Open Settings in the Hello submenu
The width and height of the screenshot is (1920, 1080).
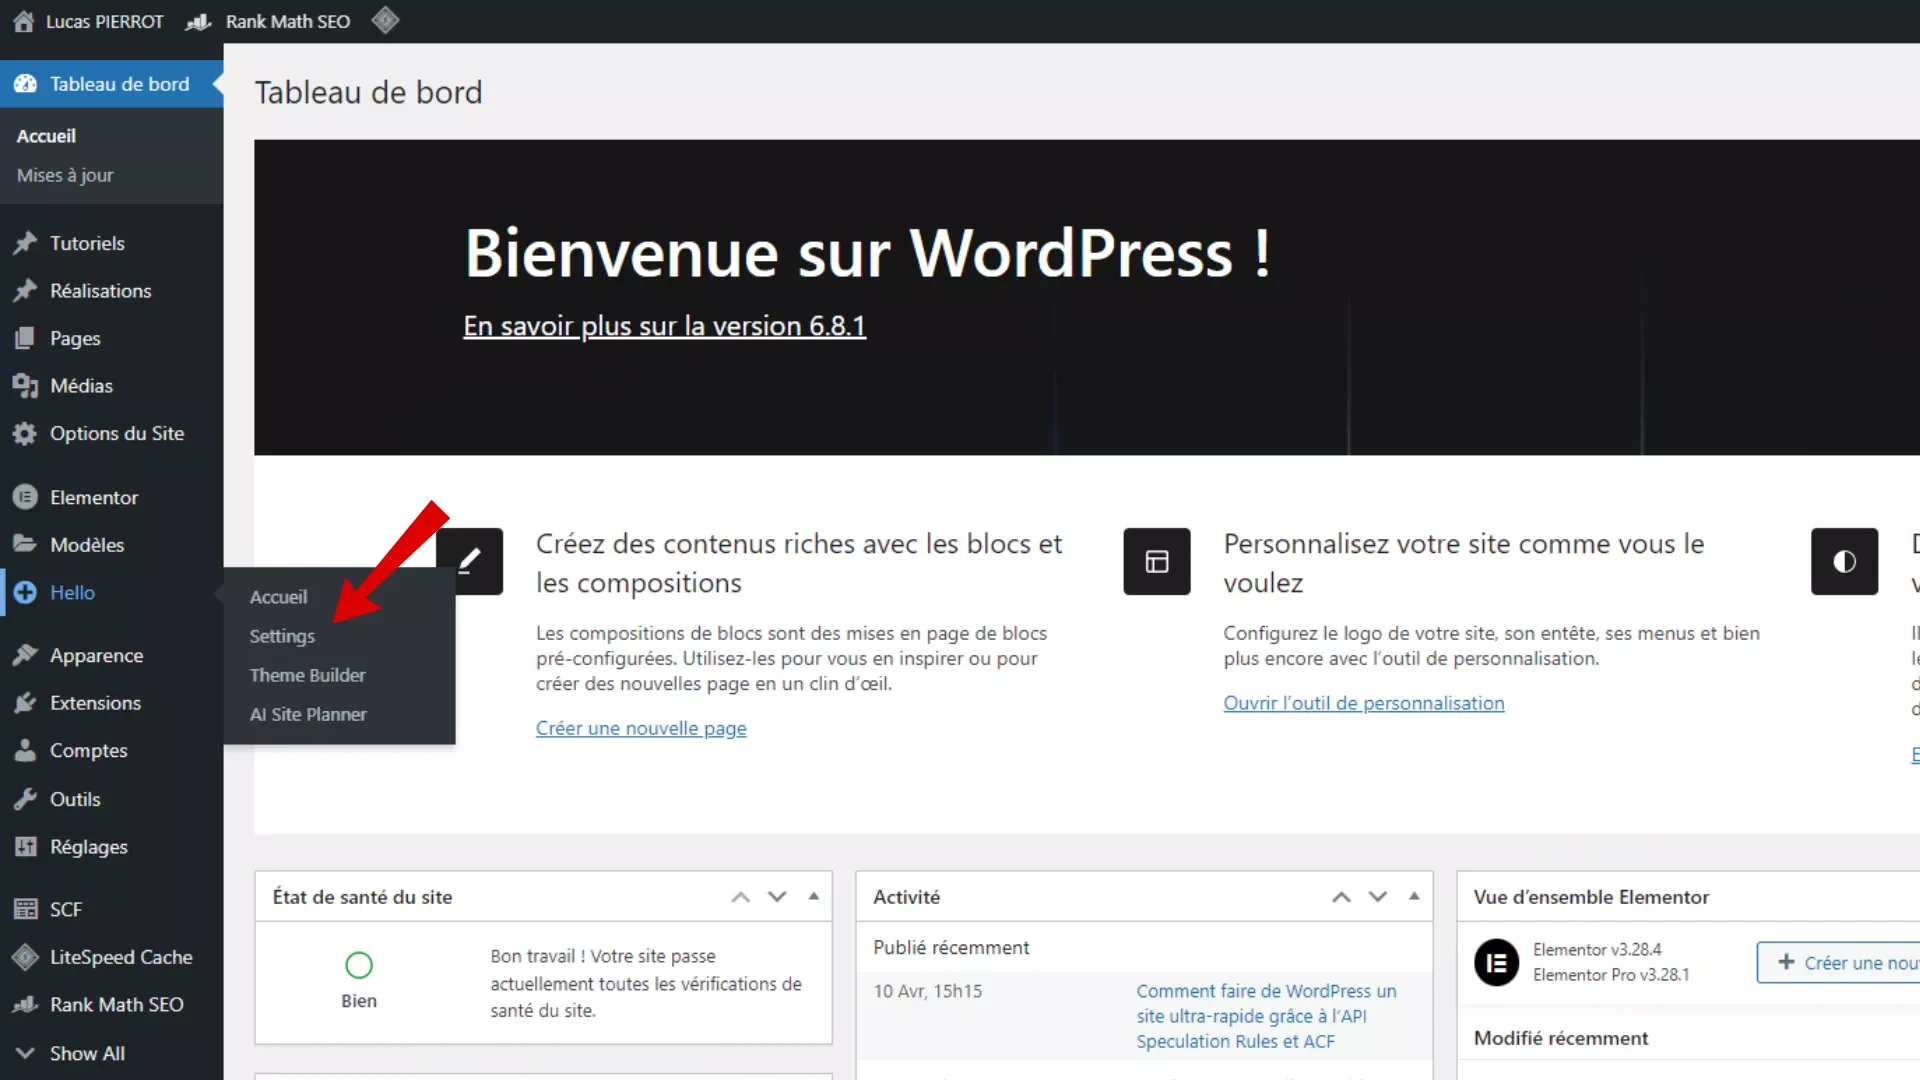pyautogui.click(x=282, y=636)
